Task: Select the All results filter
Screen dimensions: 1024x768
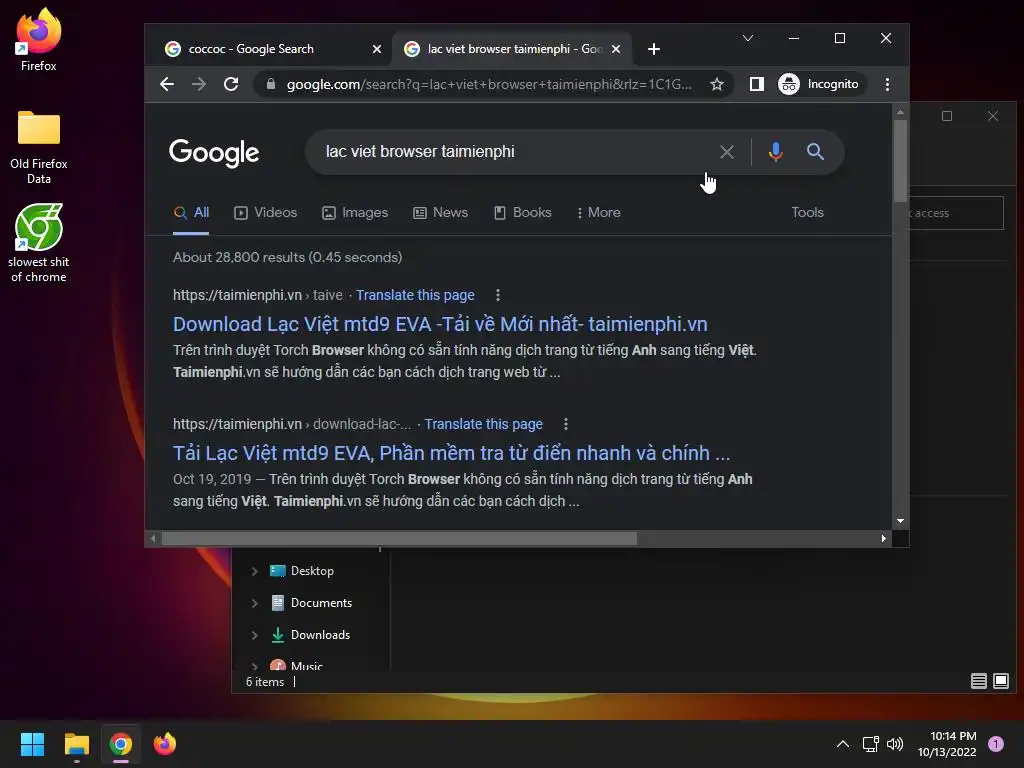Action: coord(191,213)
